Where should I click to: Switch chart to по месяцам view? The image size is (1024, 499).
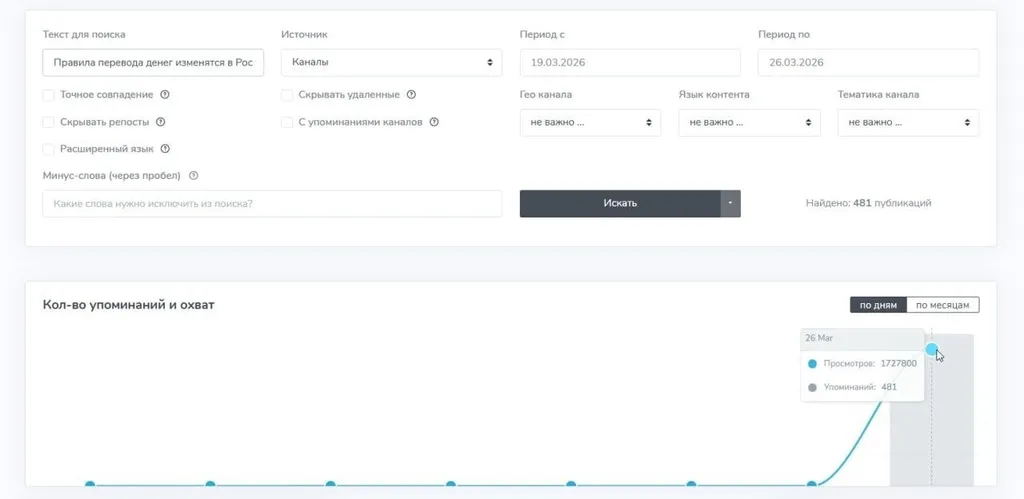tap(943, 305)
